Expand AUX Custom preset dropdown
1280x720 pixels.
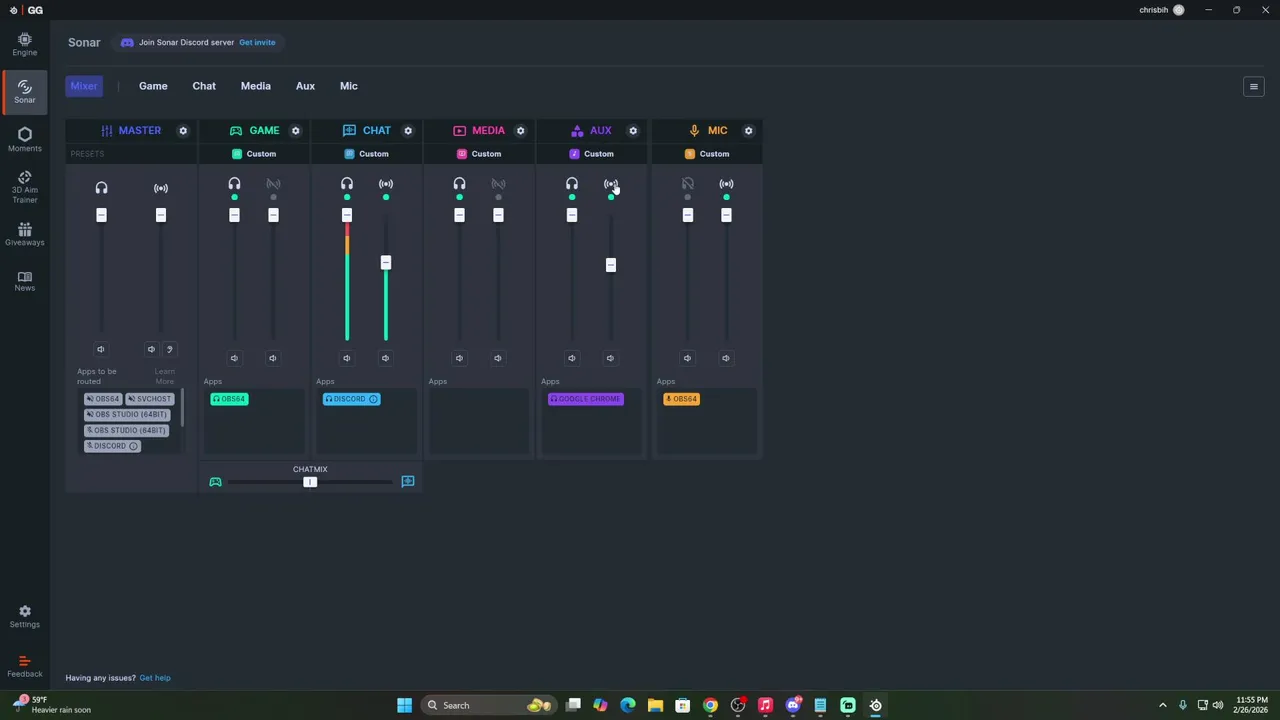(x=592, y=154)
